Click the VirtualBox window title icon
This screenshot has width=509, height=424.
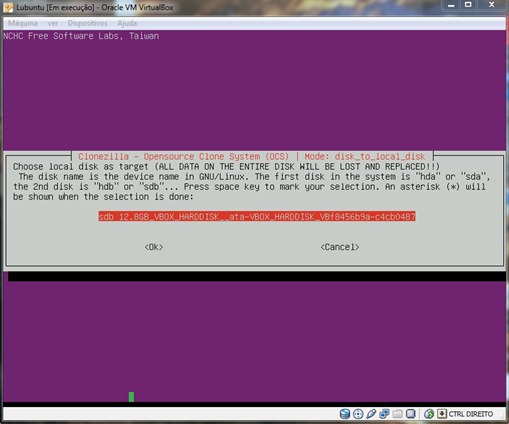tap(8, 7)
